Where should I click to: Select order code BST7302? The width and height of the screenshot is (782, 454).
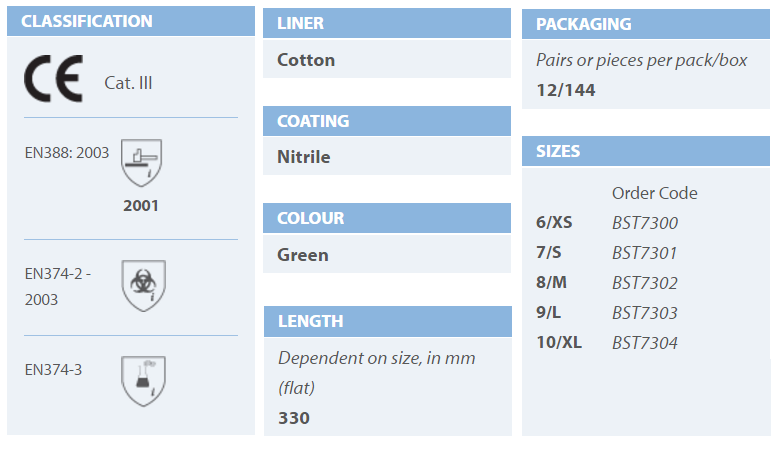pyautogui.click(x=644, y=283)
